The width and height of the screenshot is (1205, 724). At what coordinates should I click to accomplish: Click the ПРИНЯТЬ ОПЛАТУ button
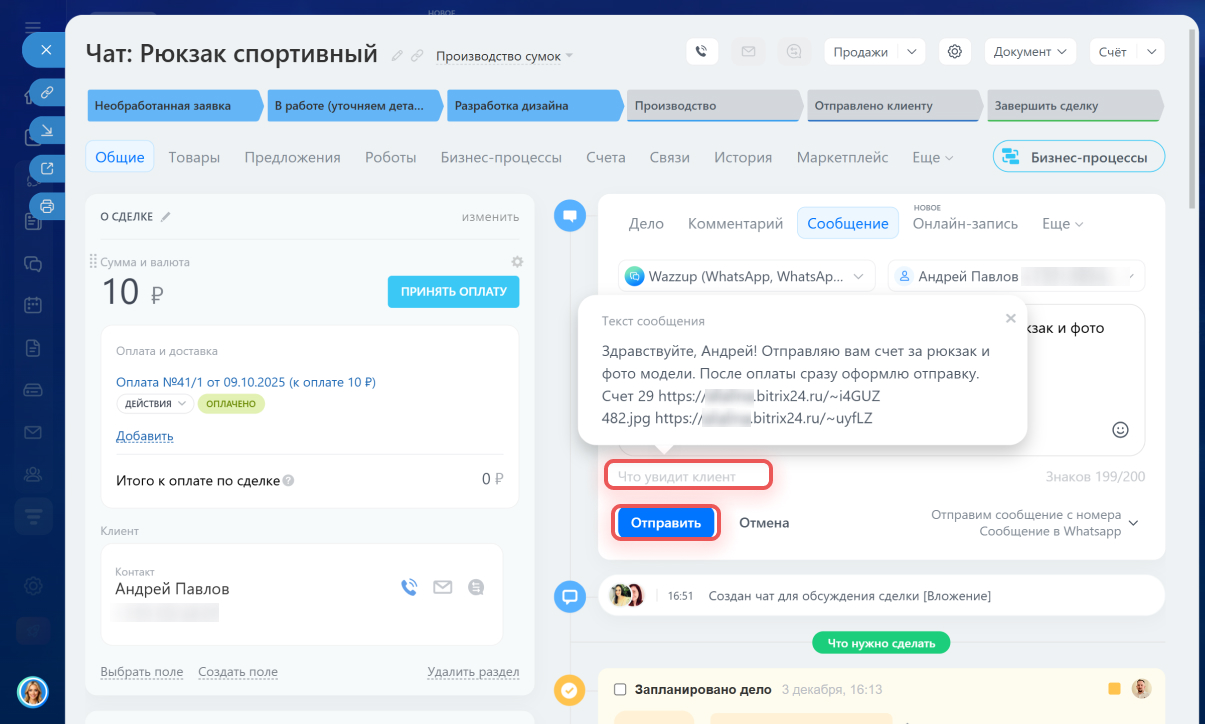(x=453, y=292)
